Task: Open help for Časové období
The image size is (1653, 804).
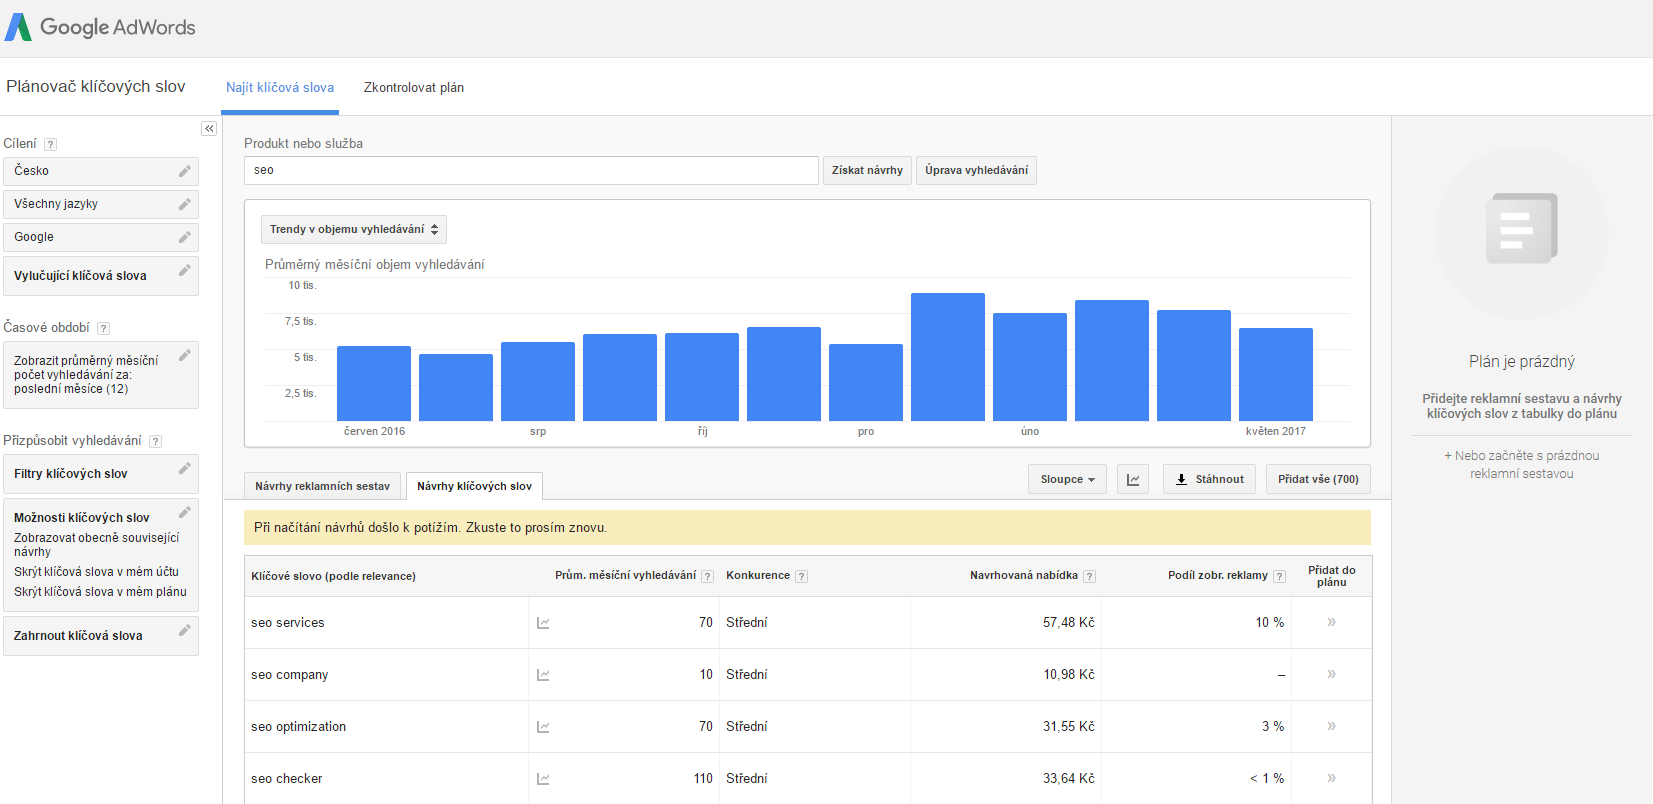Action: coord(103,328)
